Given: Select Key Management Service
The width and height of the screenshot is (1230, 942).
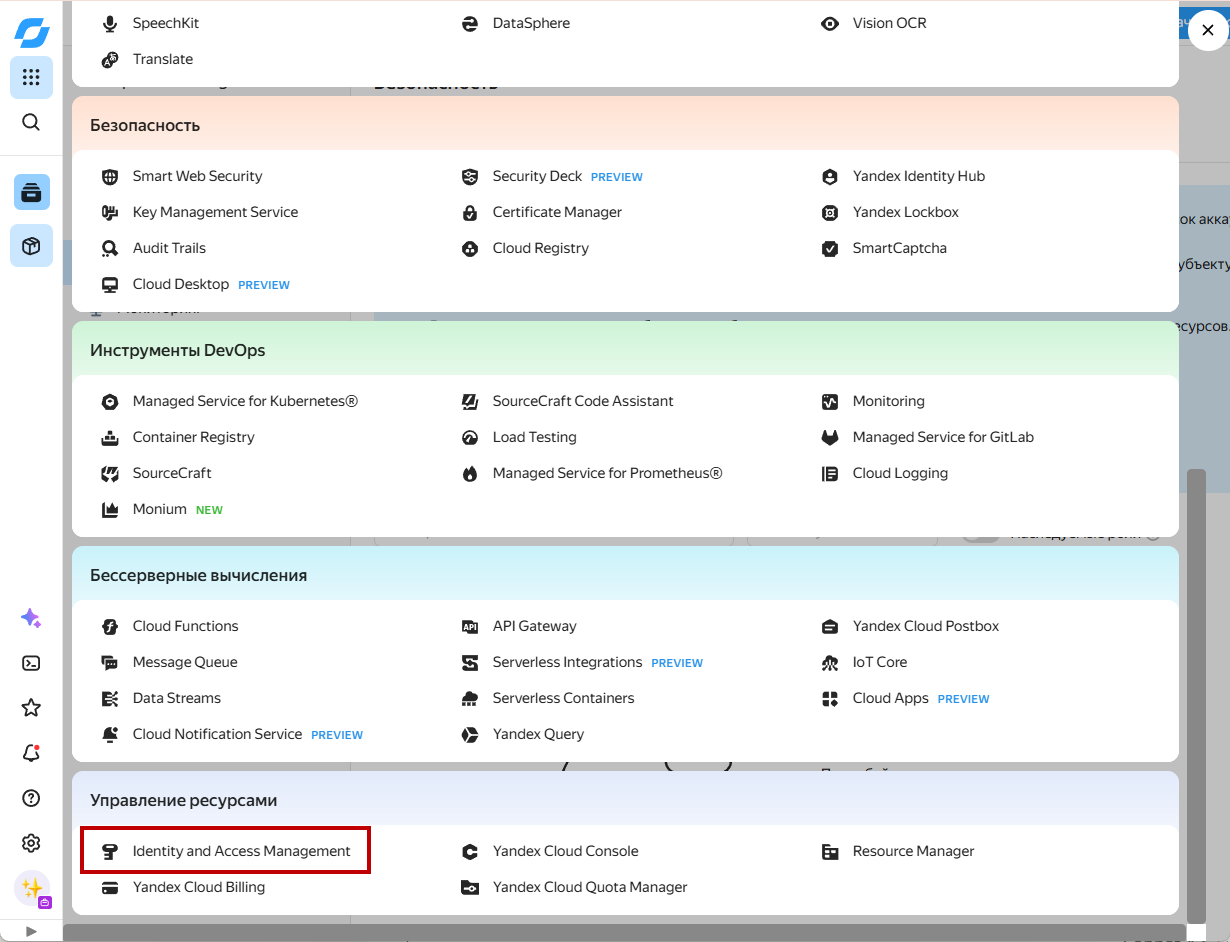Looking at the screenshot, I should pos(215,212).
